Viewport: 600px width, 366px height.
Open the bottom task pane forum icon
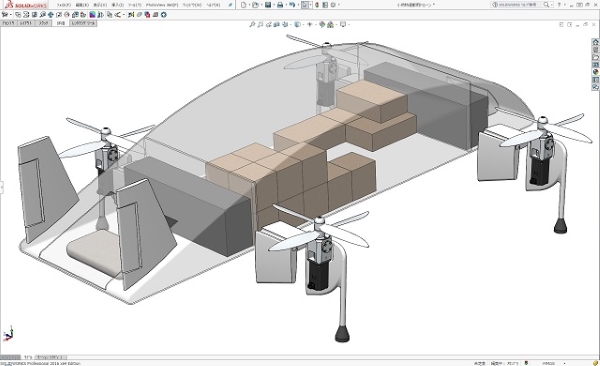click(x=595, y=87)
